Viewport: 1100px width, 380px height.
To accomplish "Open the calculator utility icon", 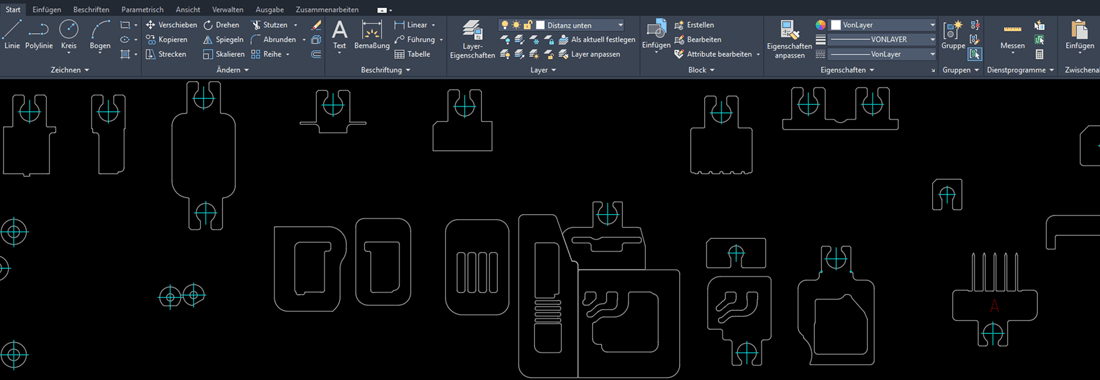I will click(x=1039, y=54).
